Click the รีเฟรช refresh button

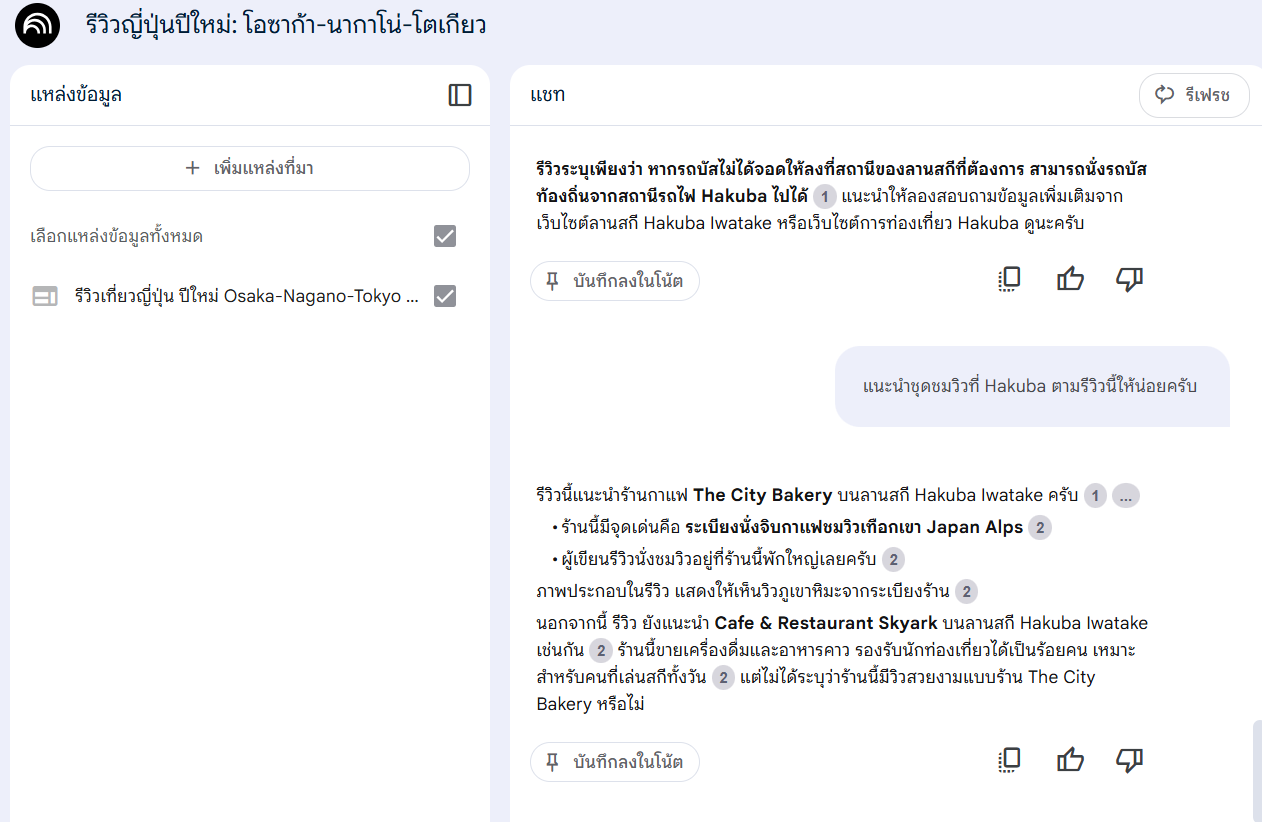click(x=1194, y=95)
